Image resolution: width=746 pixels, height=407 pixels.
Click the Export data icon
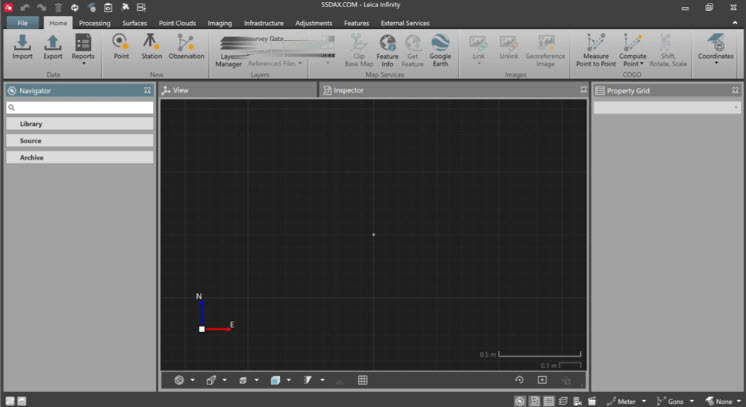(x=52, y=47)
